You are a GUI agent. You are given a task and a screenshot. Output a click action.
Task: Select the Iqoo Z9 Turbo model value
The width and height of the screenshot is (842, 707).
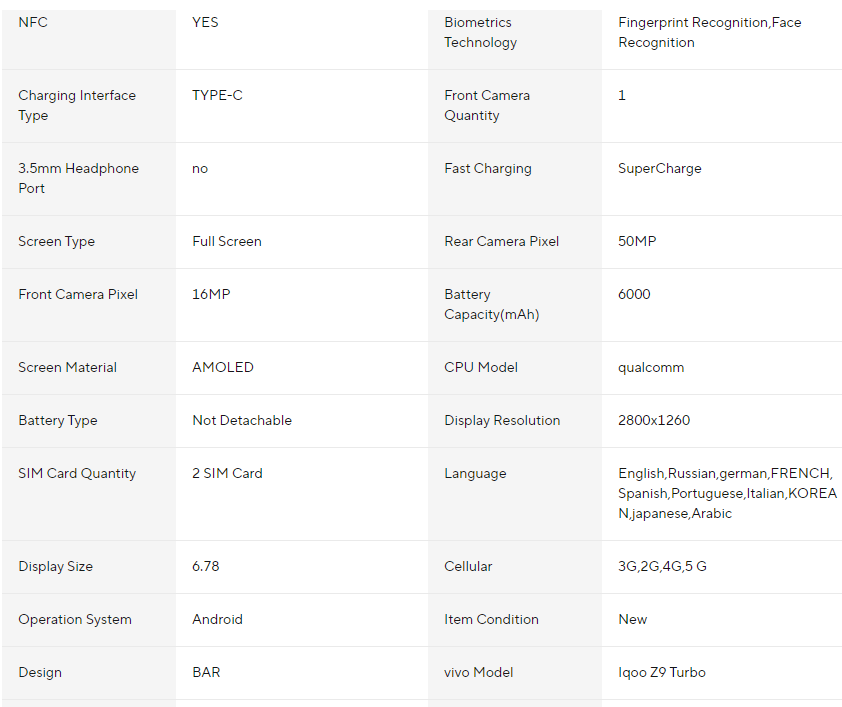point(662,672)
